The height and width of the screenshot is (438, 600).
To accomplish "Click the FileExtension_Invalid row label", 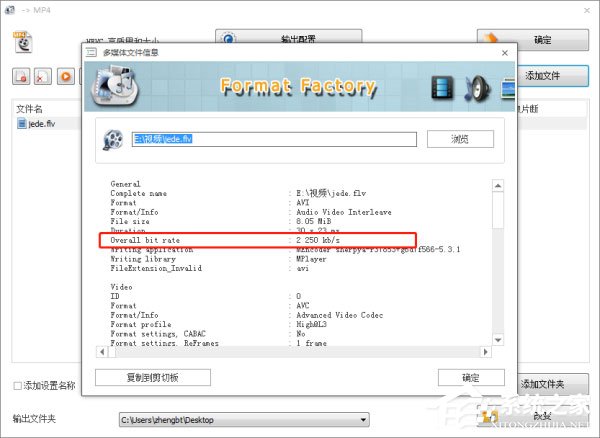I will (156, 268).
